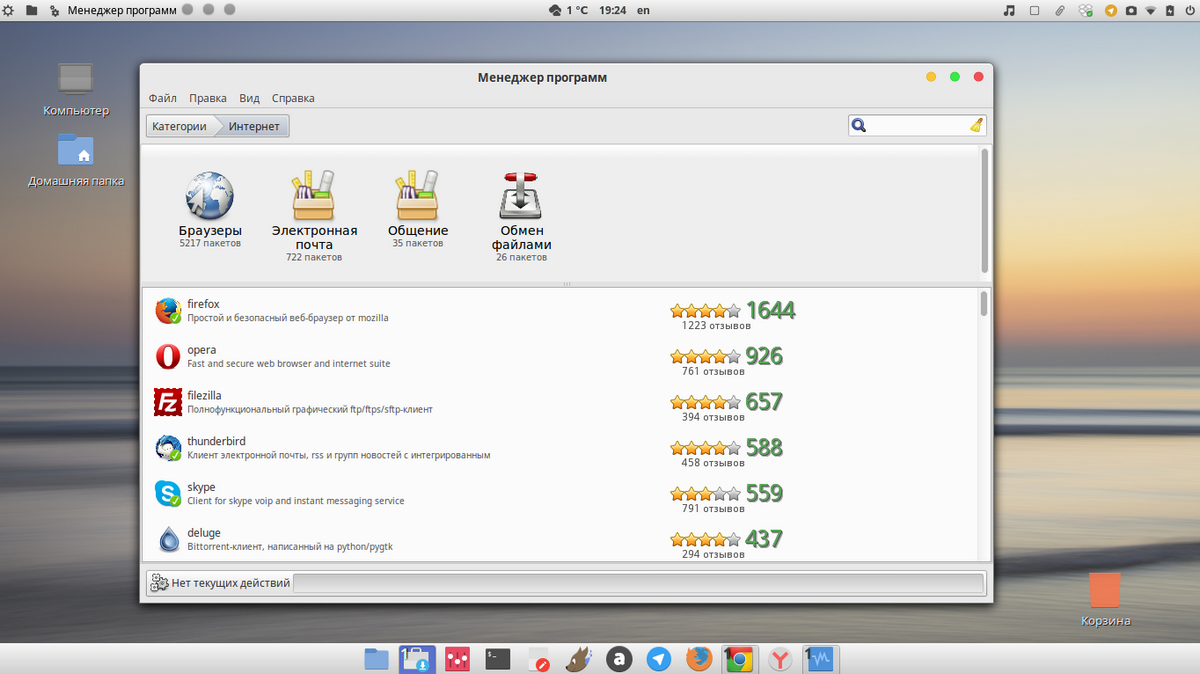Click the opera application icon in list
Viewport: 1200px width, 674px height.
click(168, 357)
